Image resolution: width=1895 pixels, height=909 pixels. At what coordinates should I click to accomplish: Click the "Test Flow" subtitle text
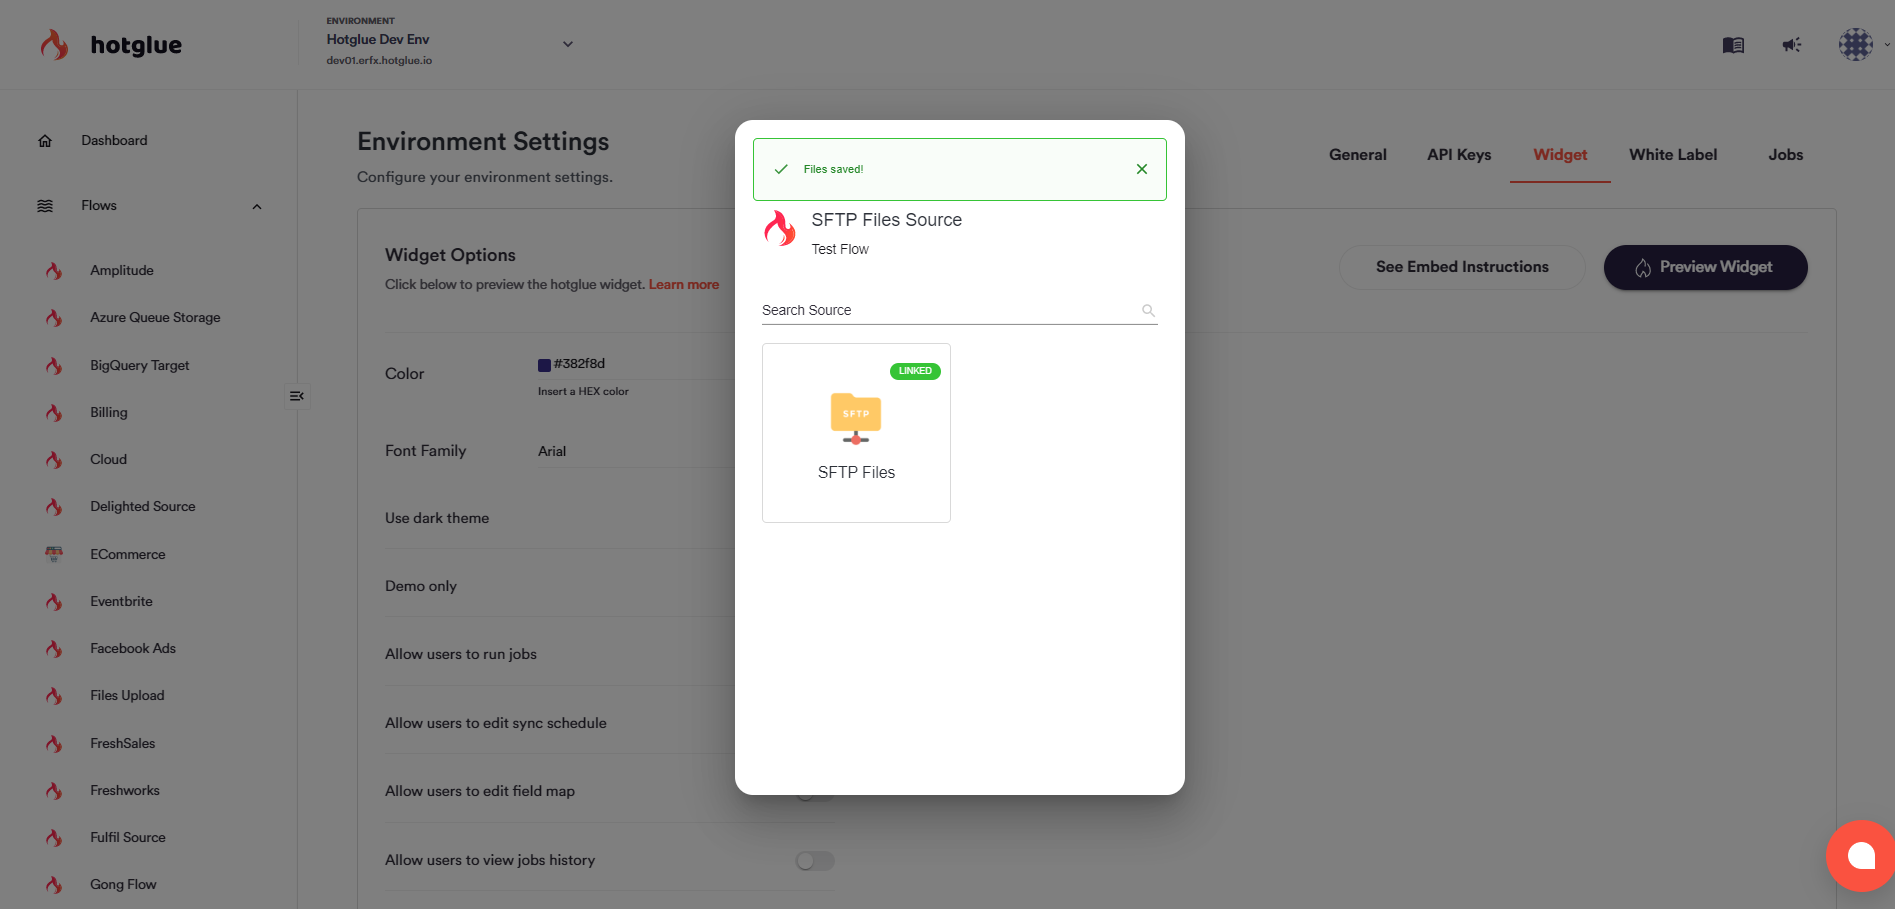click(840, 249)
